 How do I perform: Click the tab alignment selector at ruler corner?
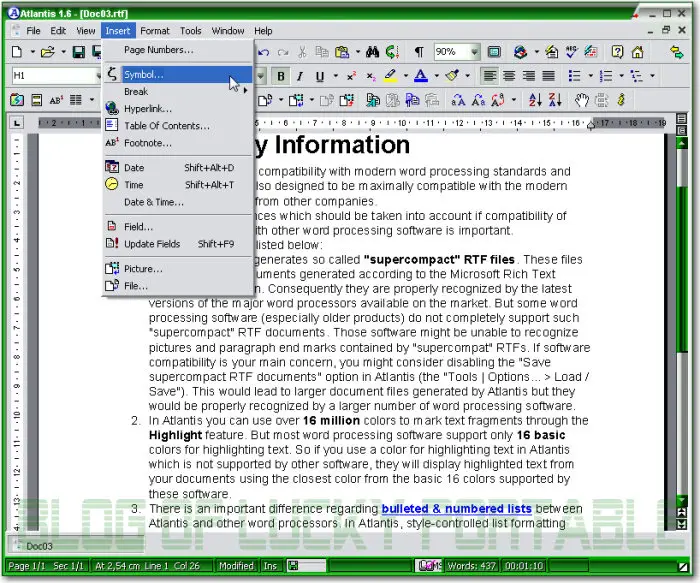(17, 122)
